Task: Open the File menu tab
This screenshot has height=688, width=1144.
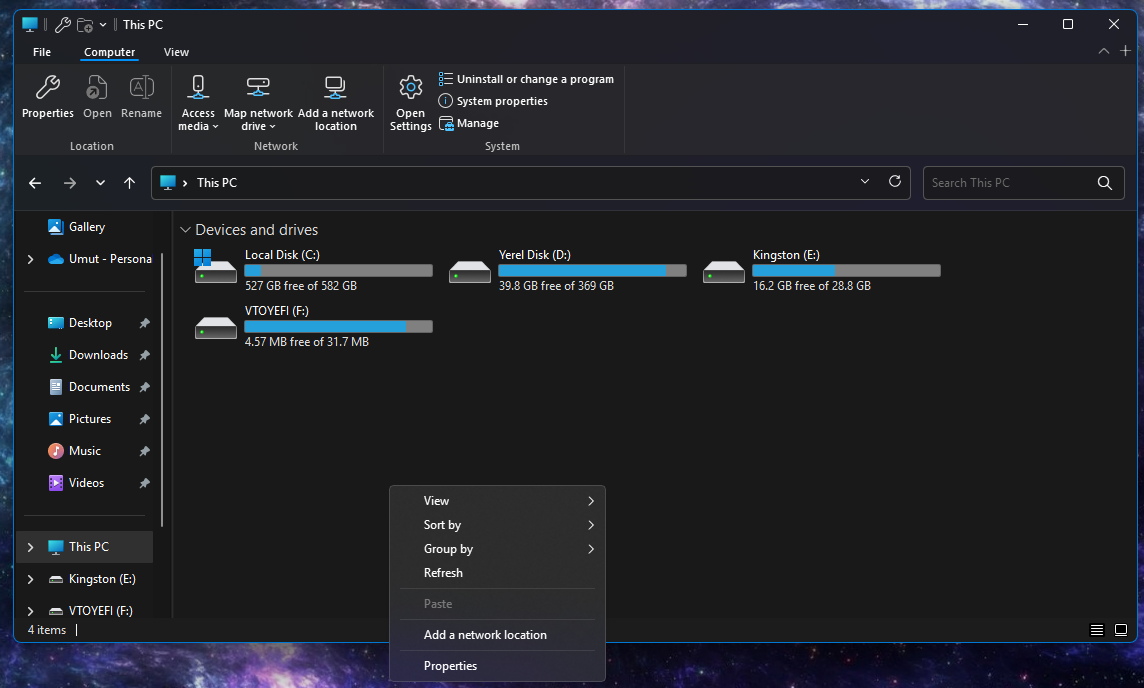Action: coord(42,52)
